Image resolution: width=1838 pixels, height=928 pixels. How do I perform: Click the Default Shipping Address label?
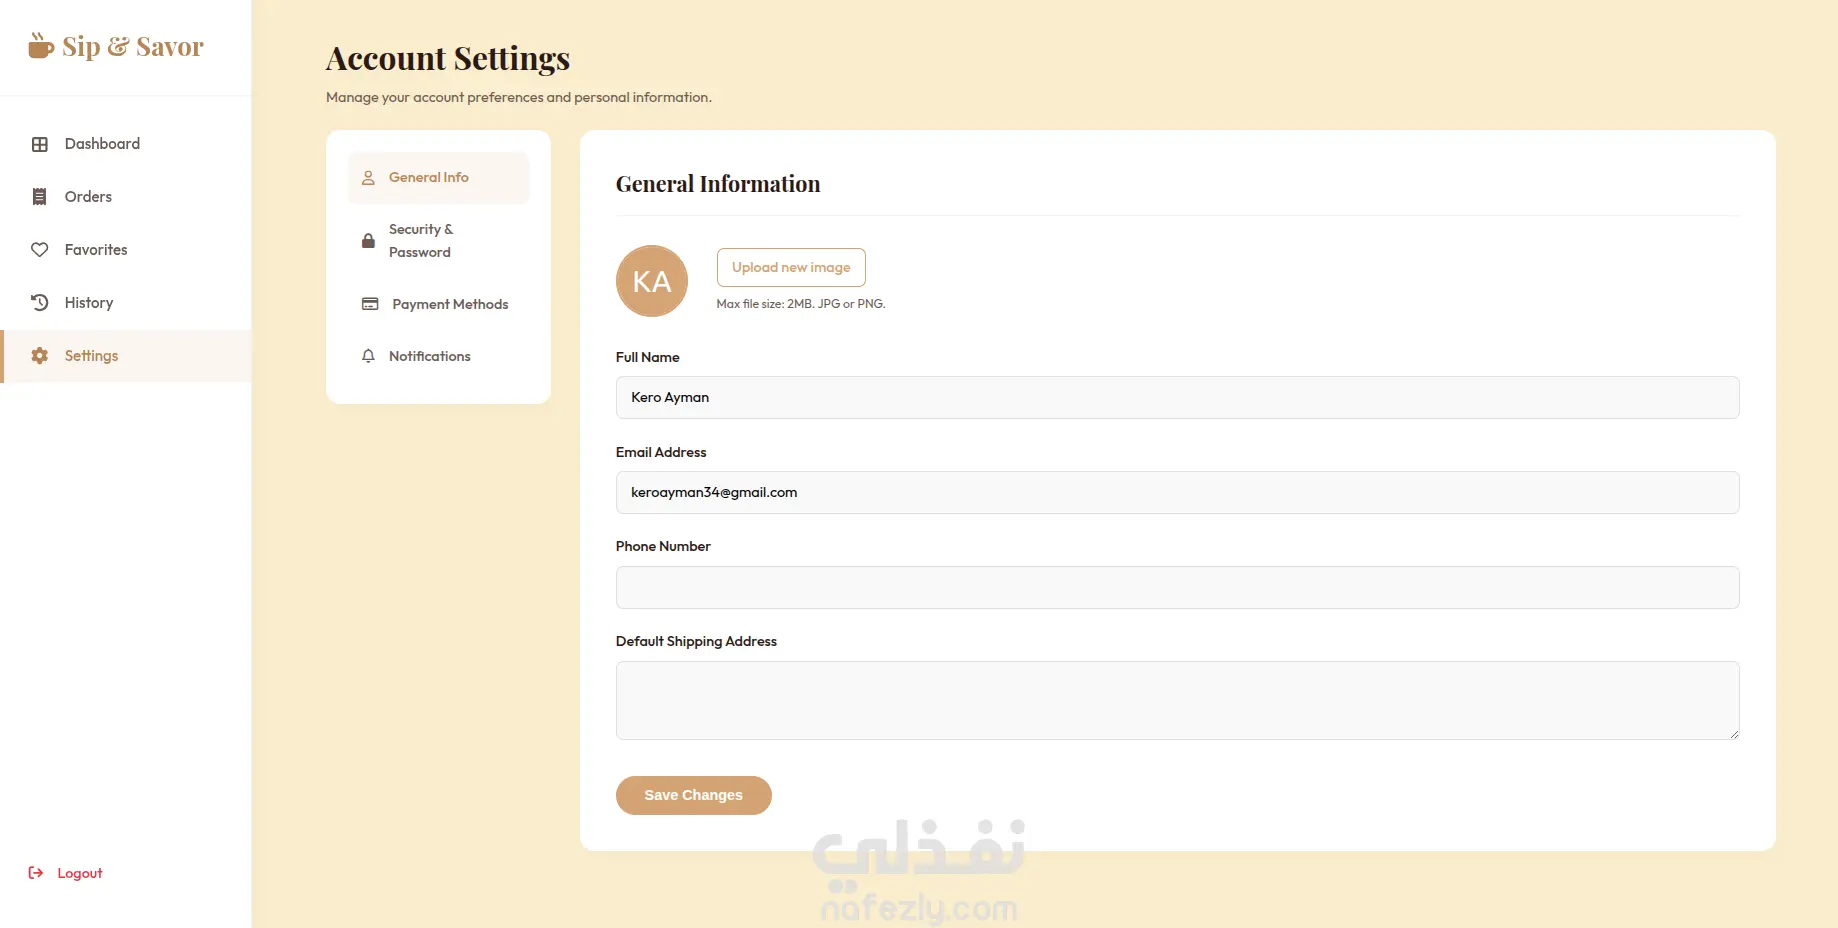point(696,641)
